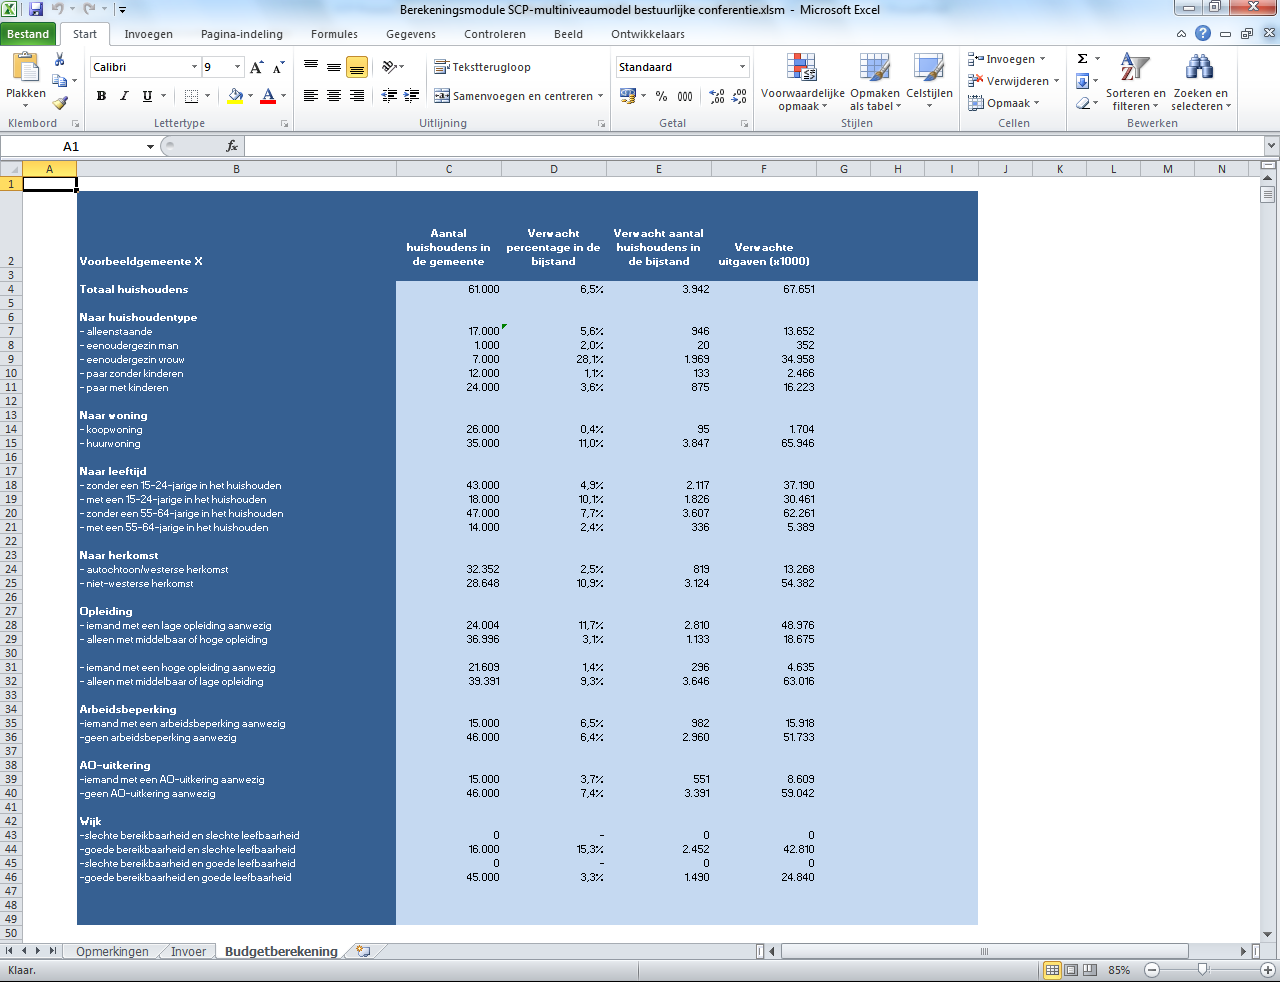This screenshot has width=1280, height=982.
Task: Click the Format Painter brush icon
Action: pyautogui.click(x=60, y=102)
